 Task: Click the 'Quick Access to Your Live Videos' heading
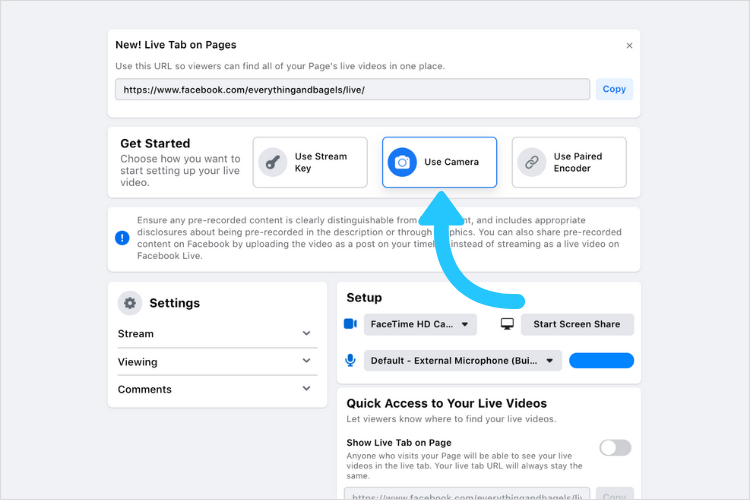446,403
